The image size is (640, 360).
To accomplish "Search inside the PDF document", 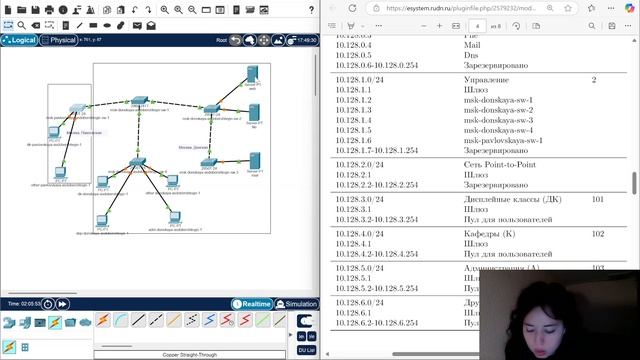I will pyautogui.click(x=592, y=26).
